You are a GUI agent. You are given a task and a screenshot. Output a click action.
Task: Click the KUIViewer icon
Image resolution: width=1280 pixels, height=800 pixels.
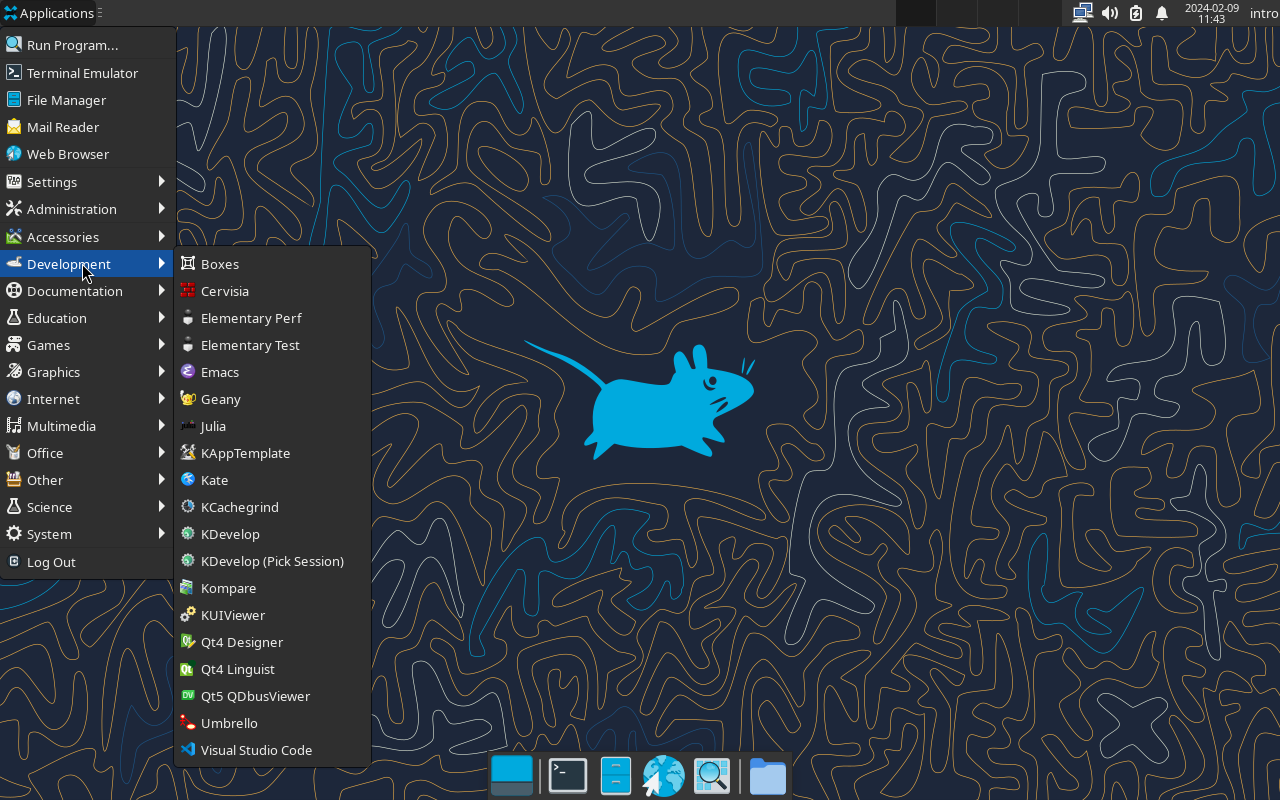pyautogui.click(x=187, y=614)
